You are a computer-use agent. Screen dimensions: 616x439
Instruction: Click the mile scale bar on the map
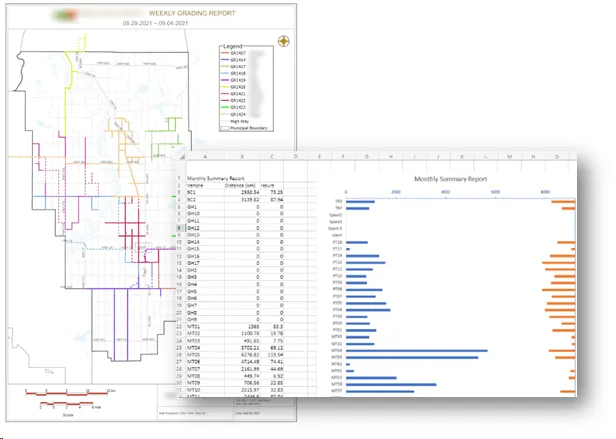[66, 404]
